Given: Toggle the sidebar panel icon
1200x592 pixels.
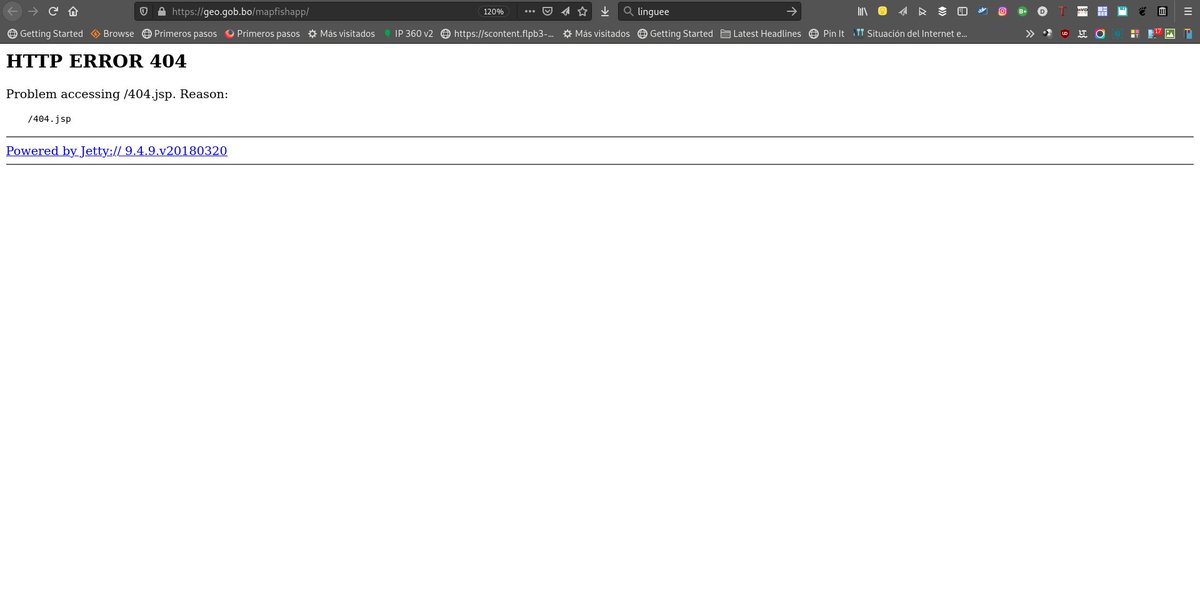Looking at the screenshot, I should pos(962,11).
